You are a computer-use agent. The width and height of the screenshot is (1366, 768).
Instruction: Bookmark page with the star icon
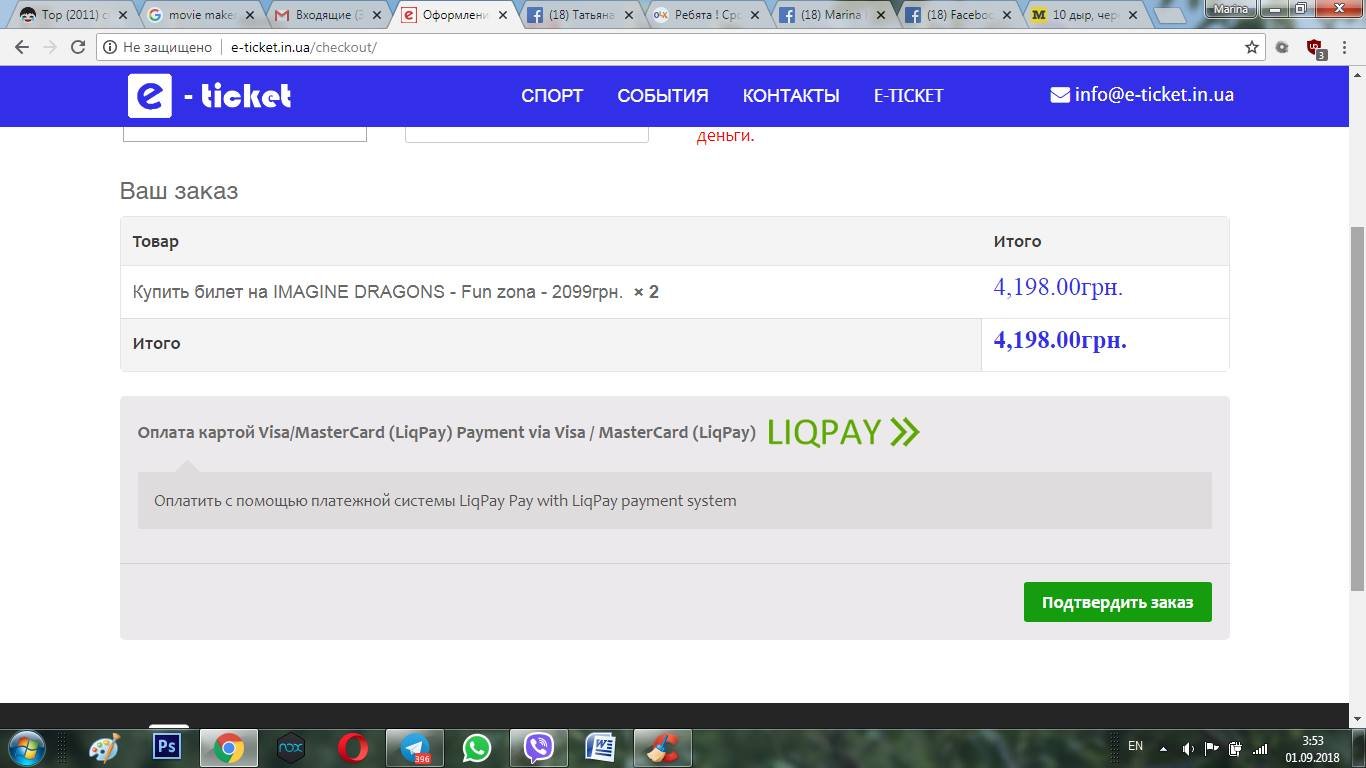[x=1251, y=47]
